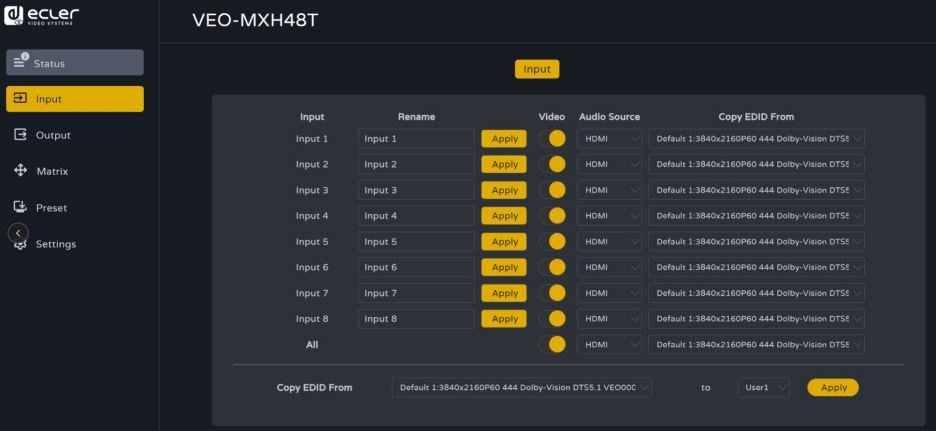The width and height of the screenshot is (936, 431).
Task: Click the VEO-MXH48T device title
Action: coord(255,20)
